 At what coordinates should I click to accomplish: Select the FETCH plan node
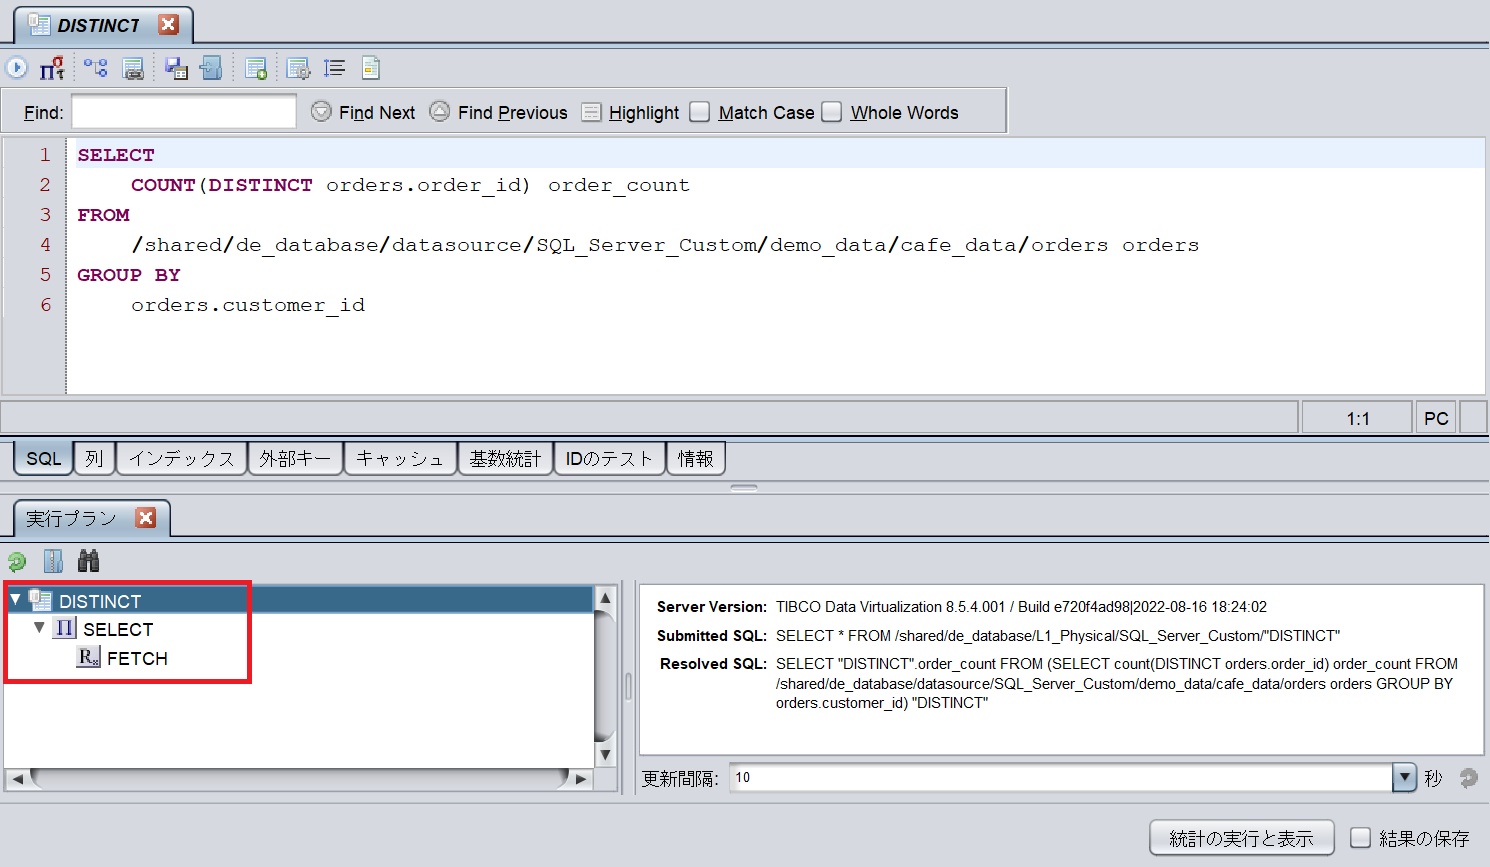(137, 658)
